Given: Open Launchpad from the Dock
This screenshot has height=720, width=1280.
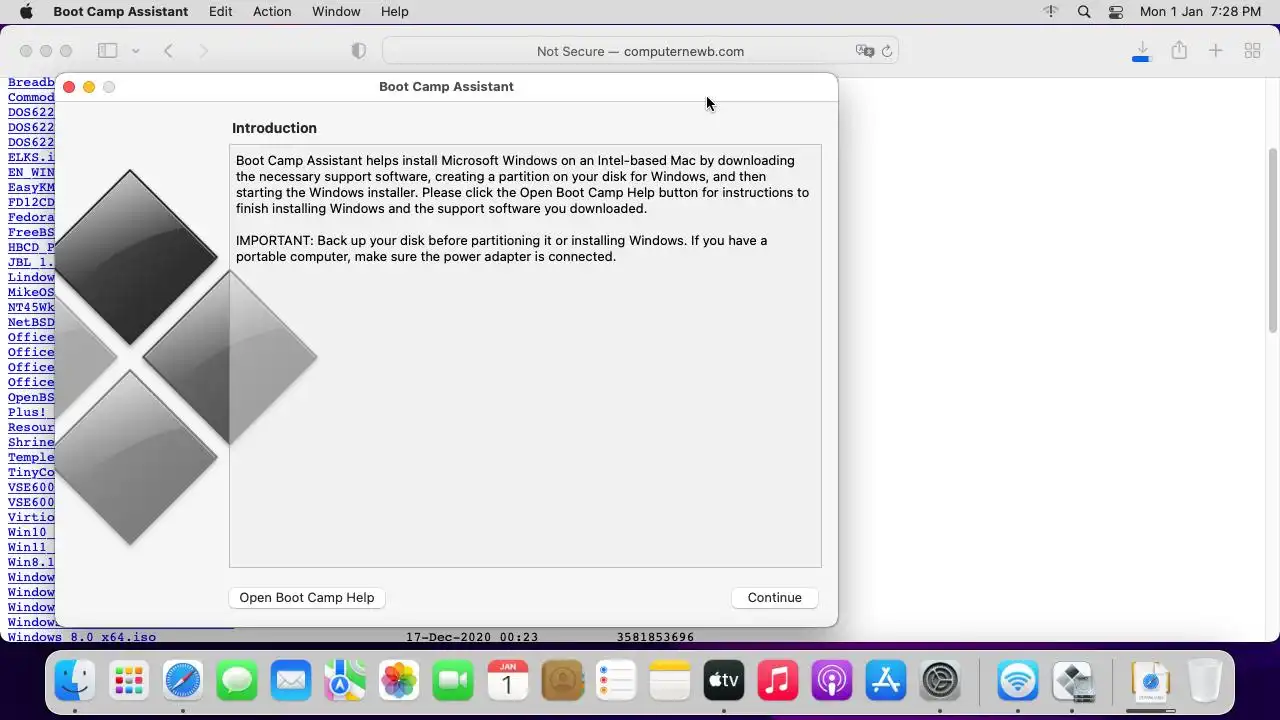Looking at the screenshot, I should pyautogui.click(x=129, y=682).
